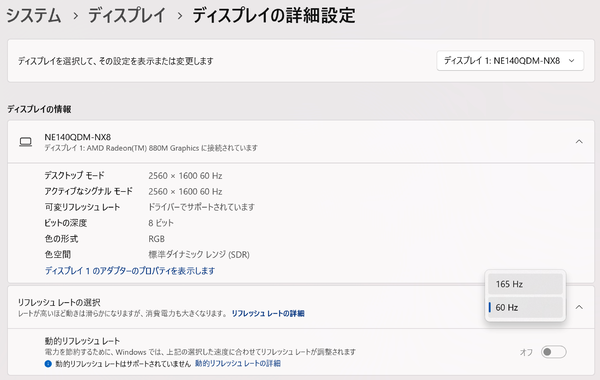Click the ディスプレイの詳細設定 page title
600x380 pixels.
[x=274, y=16]
